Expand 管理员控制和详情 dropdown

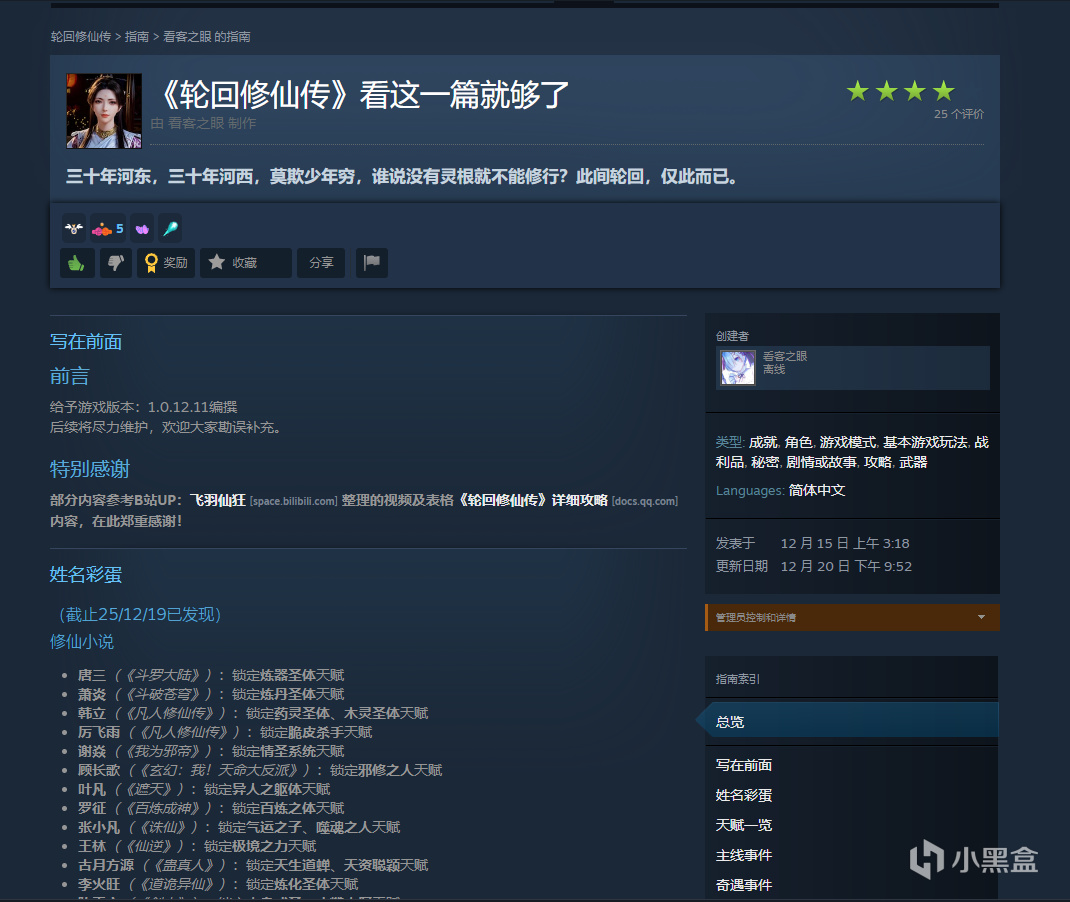tap(852, 617)
